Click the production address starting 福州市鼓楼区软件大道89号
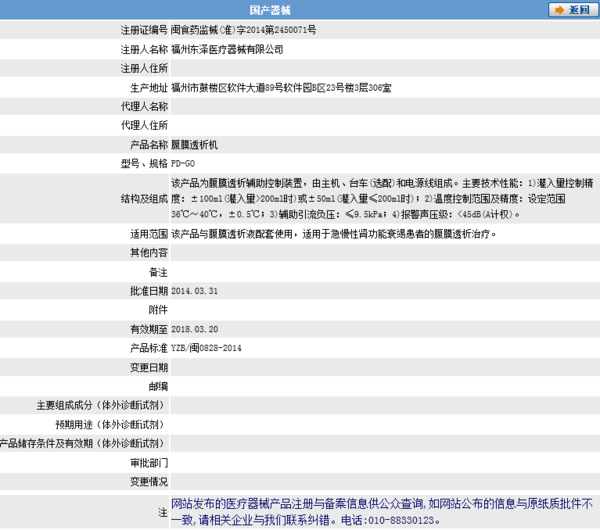 click(281, 88)
